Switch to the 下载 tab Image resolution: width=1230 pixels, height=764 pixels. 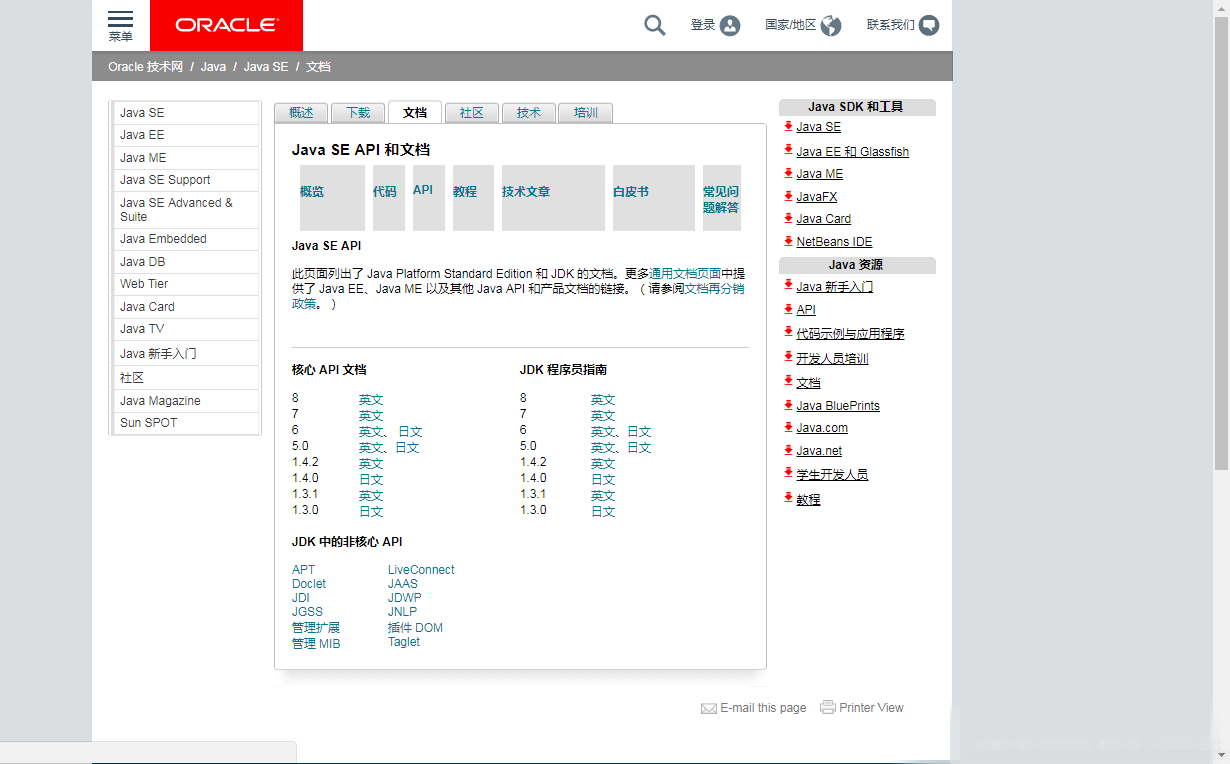point(358,113)
